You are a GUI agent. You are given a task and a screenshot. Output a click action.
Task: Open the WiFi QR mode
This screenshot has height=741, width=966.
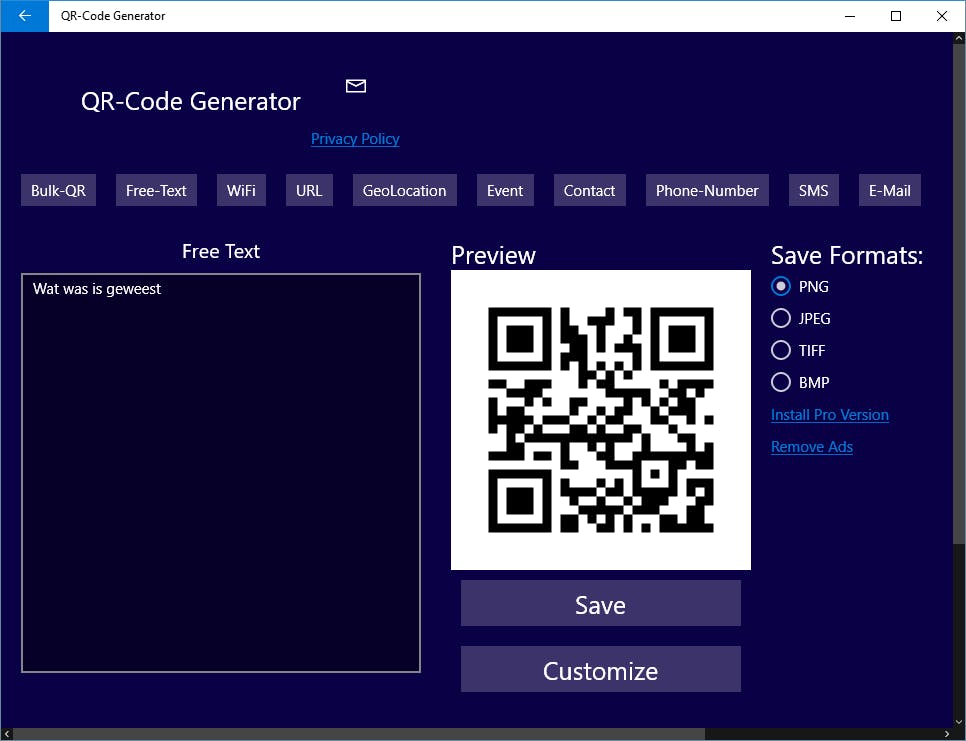pos(241,190)
